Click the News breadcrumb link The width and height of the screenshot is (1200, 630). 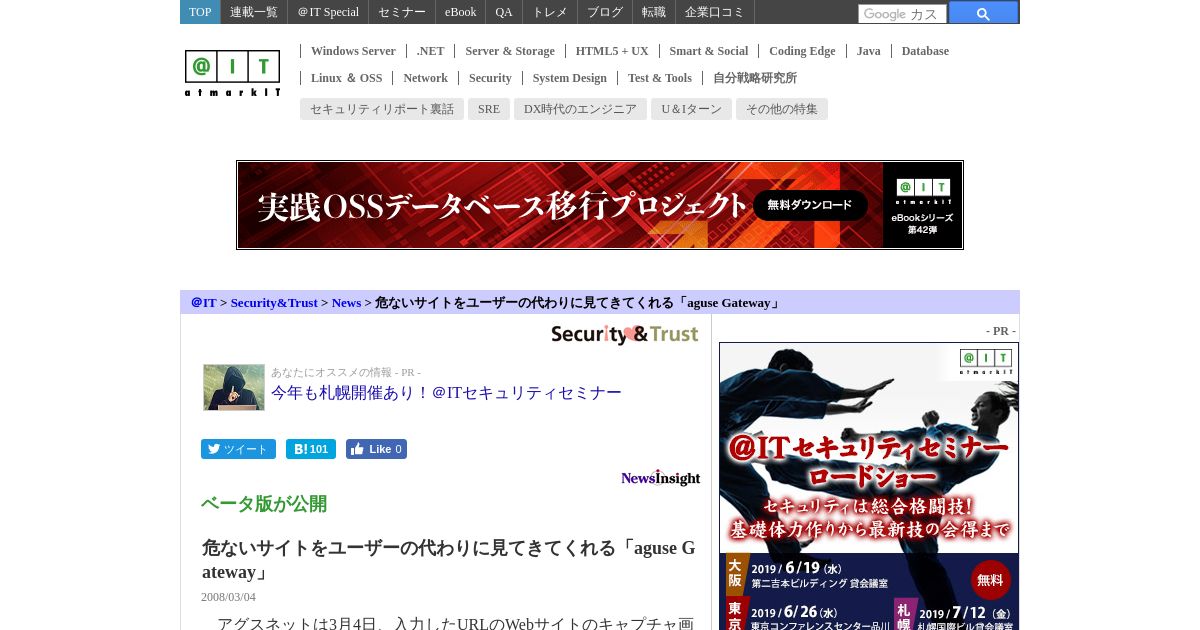click(346, 302)
